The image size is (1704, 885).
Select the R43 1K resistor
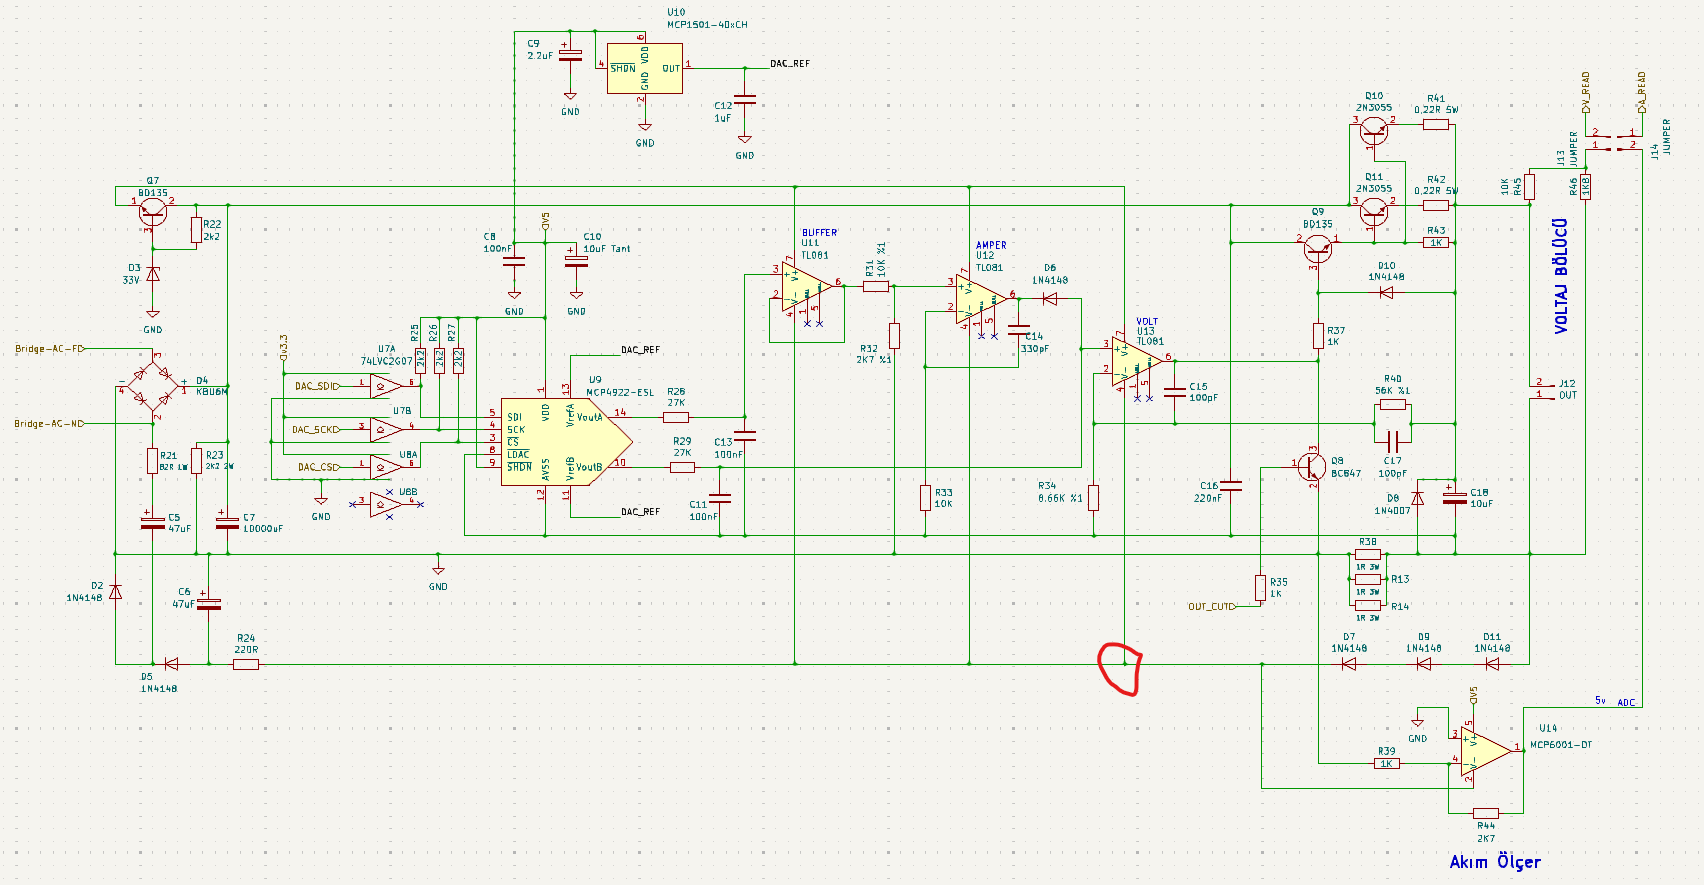point(1436,242)
